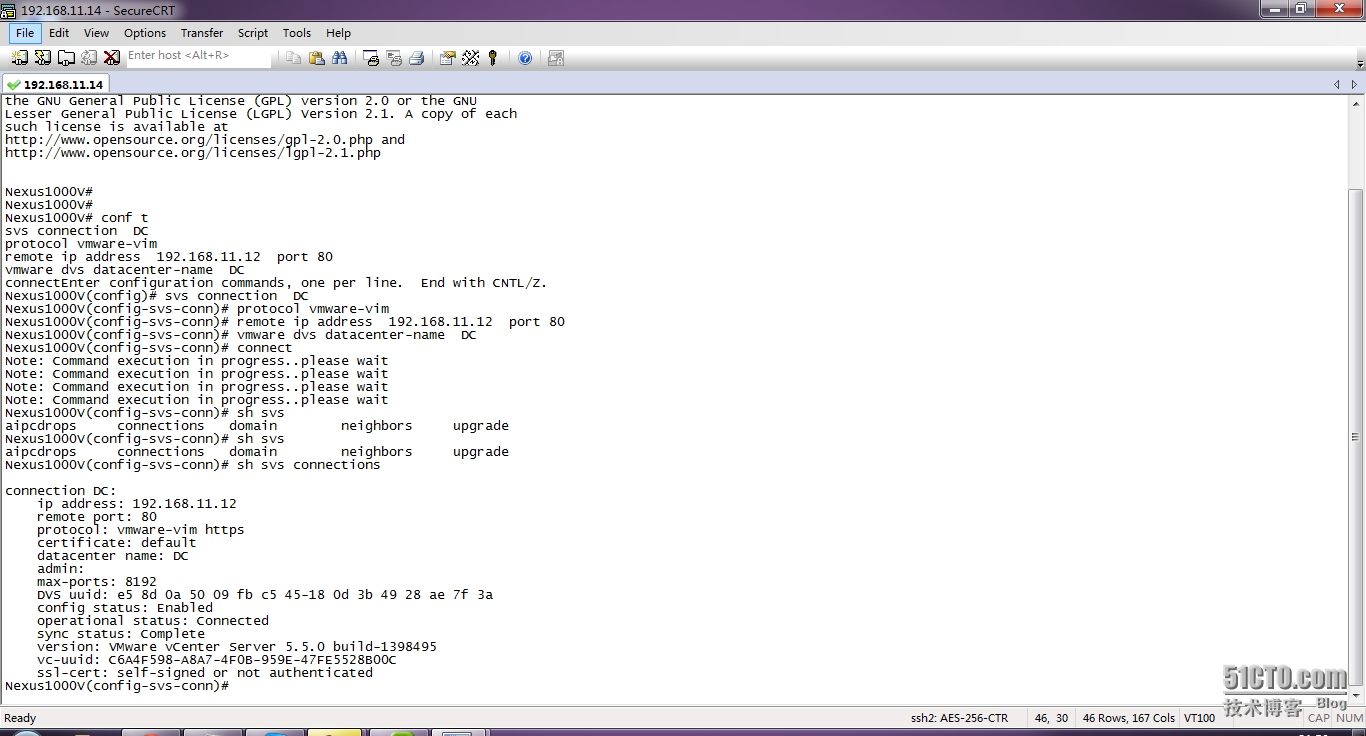Screen dimensions: 1366x736
Task: Open the File menu
Action: pos(25,33)
